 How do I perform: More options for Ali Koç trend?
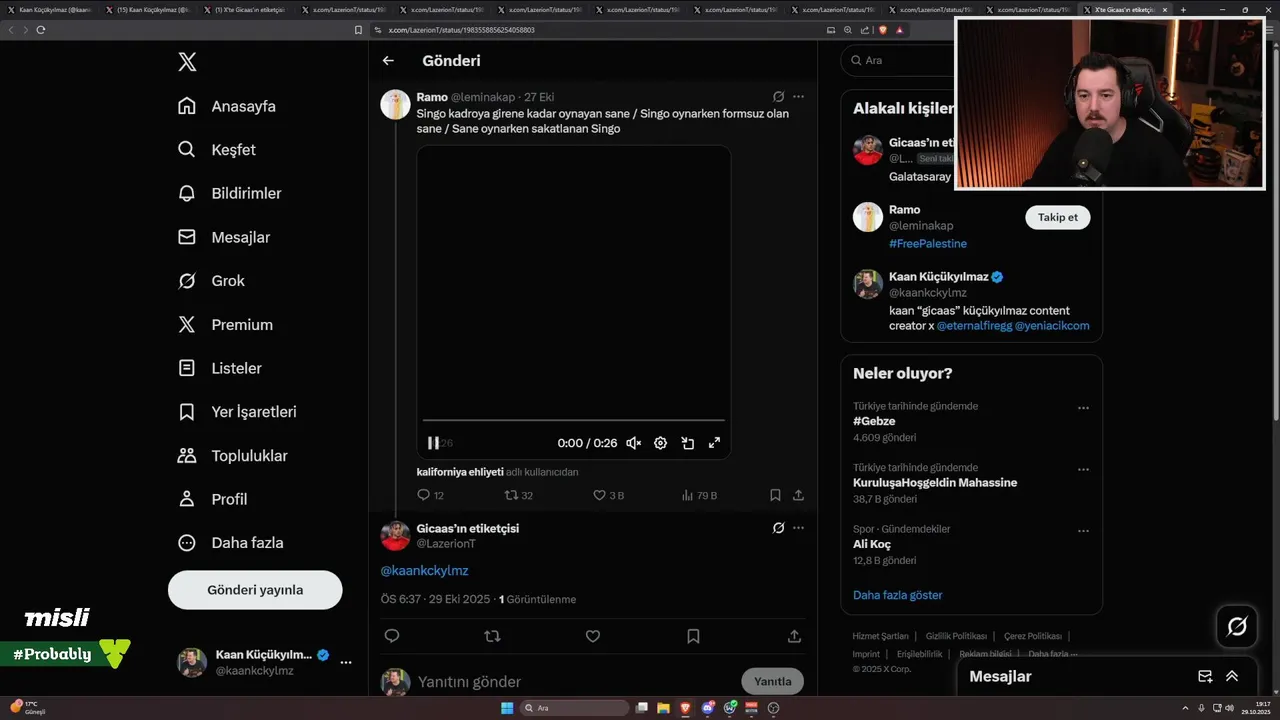(1083, 530)
